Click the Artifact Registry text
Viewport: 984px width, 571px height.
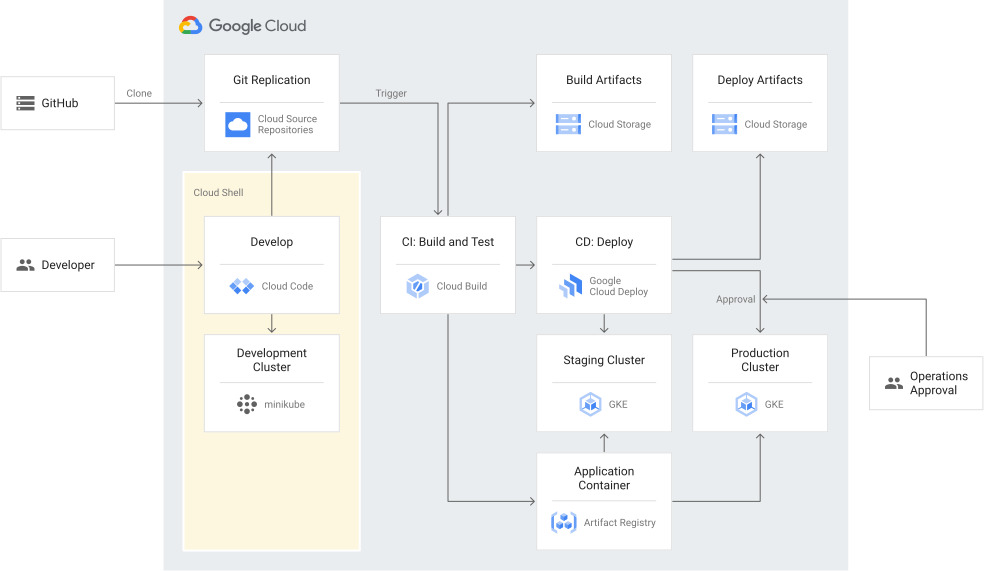coord(619,523)
